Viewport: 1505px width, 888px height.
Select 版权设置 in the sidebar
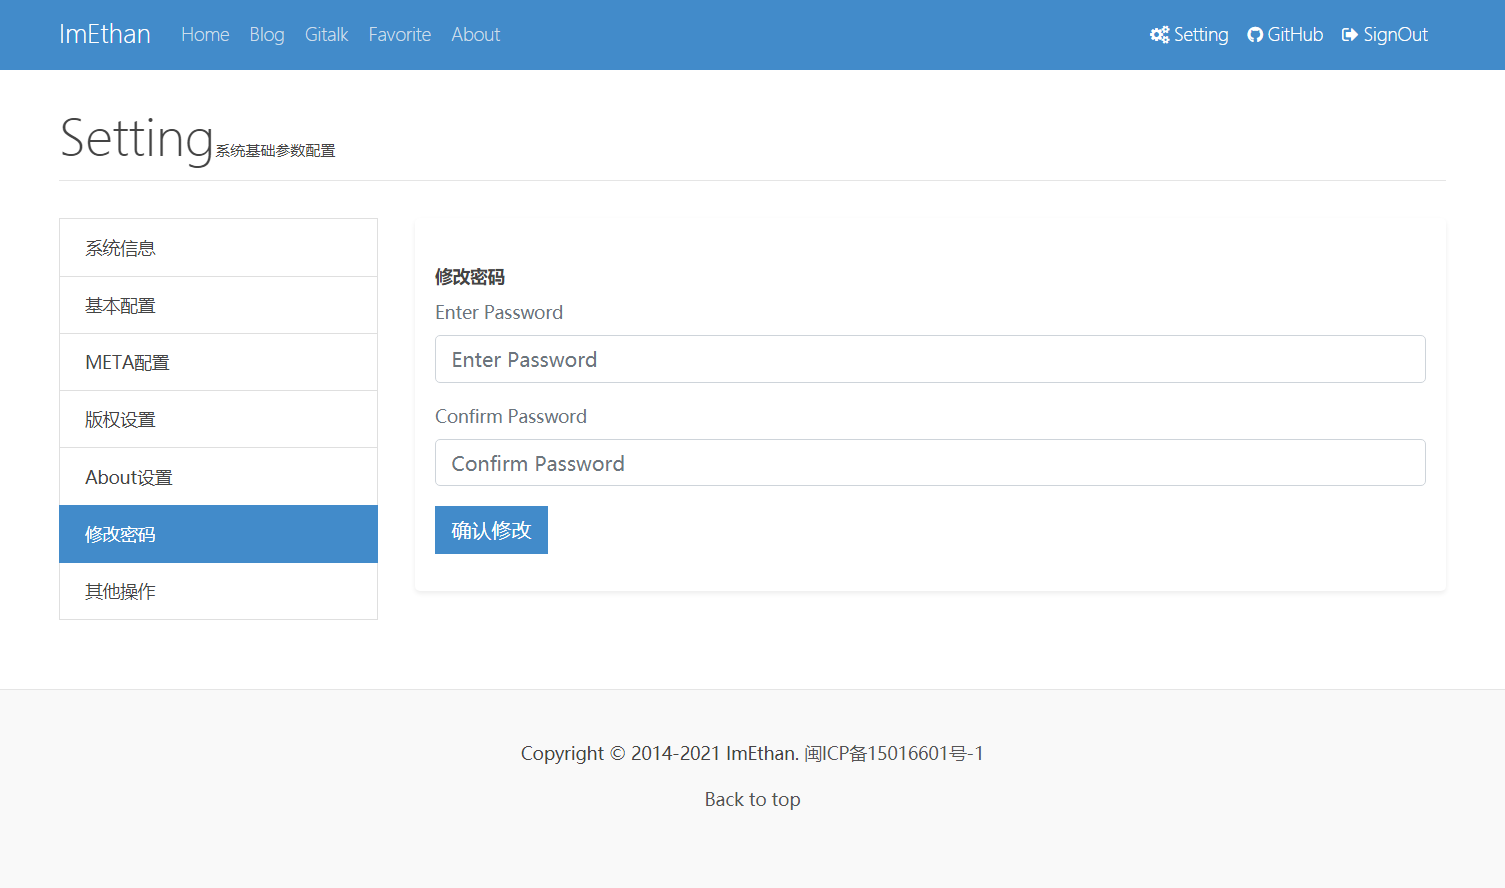click(218, 419)
